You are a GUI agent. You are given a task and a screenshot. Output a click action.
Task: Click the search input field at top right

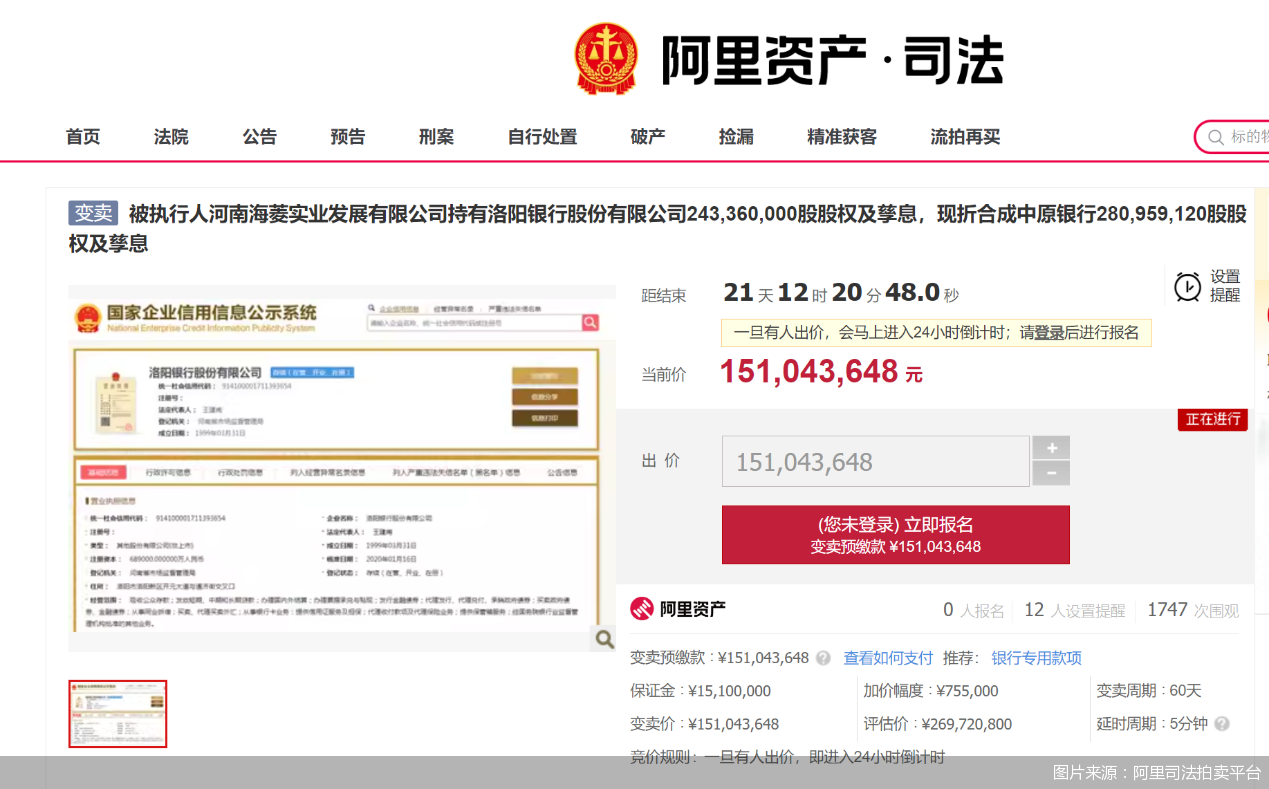click(1232, 137)
